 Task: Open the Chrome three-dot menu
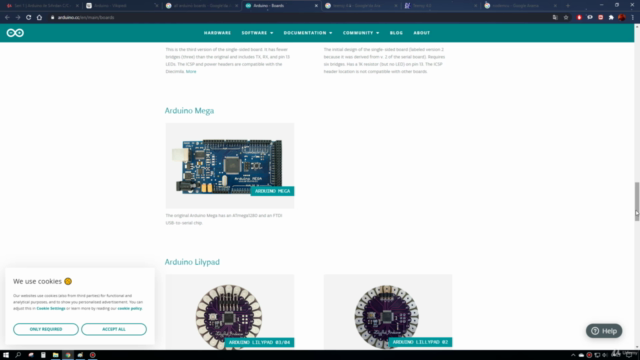pyautogui.click(x=633, y=18)
